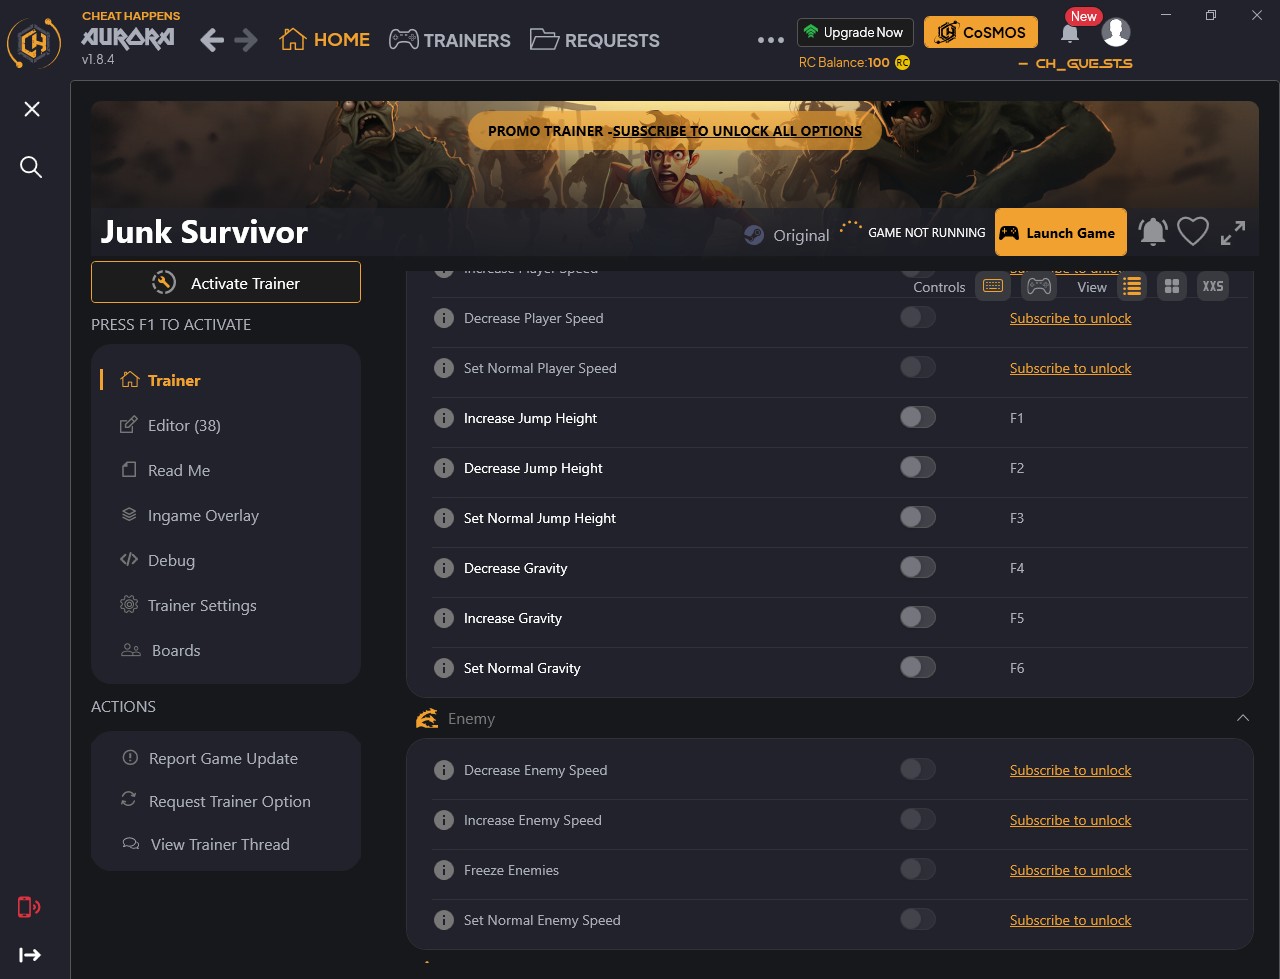Click the RC balance coin icon

pos(903,62)
